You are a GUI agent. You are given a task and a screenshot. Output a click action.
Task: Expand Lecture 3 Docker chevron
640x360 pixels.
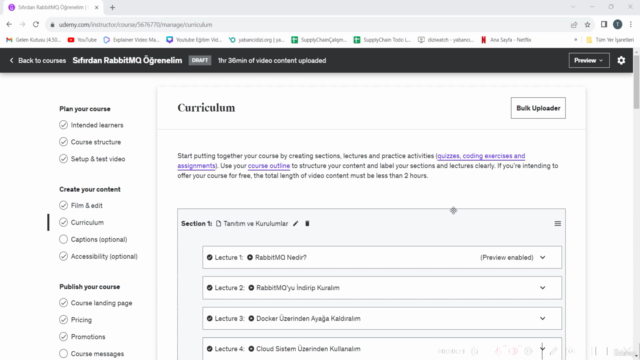pyautogui.click(x=542, y=318)
